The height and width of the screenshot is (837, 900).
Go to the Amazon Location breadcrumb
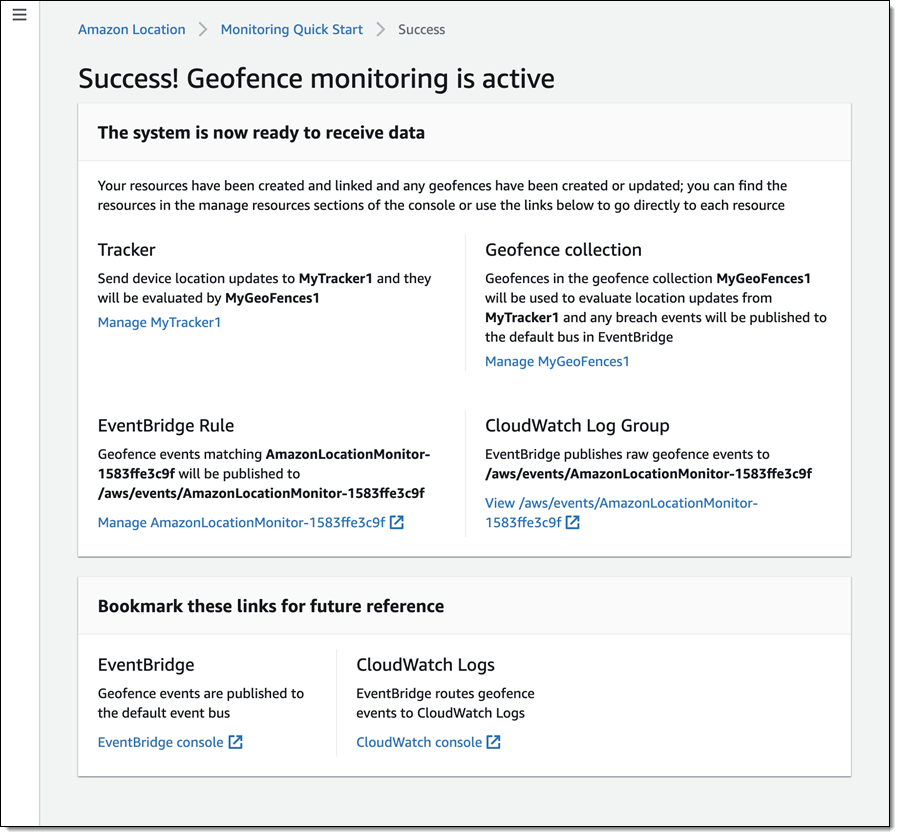click(132, 29)
